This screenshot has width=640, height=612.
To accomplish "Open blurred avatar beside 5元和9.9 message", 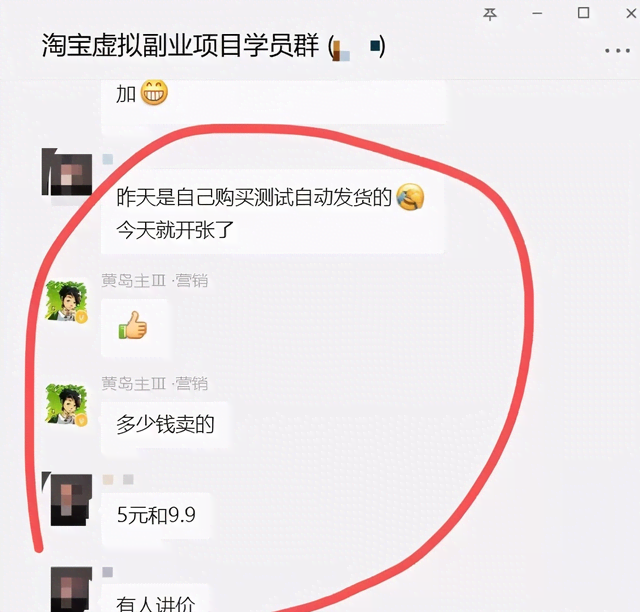I will pyautogui.click(x=68, y=499).
